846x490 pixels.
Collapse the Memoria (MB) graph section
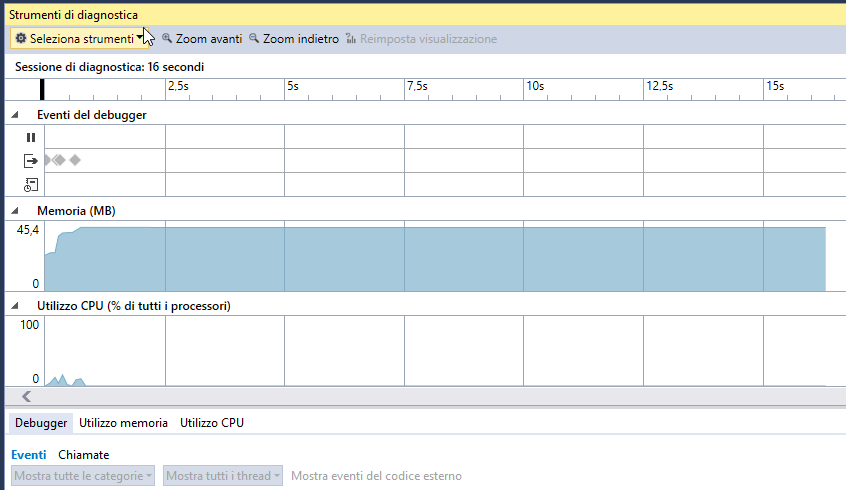click(x=15, y=210)
